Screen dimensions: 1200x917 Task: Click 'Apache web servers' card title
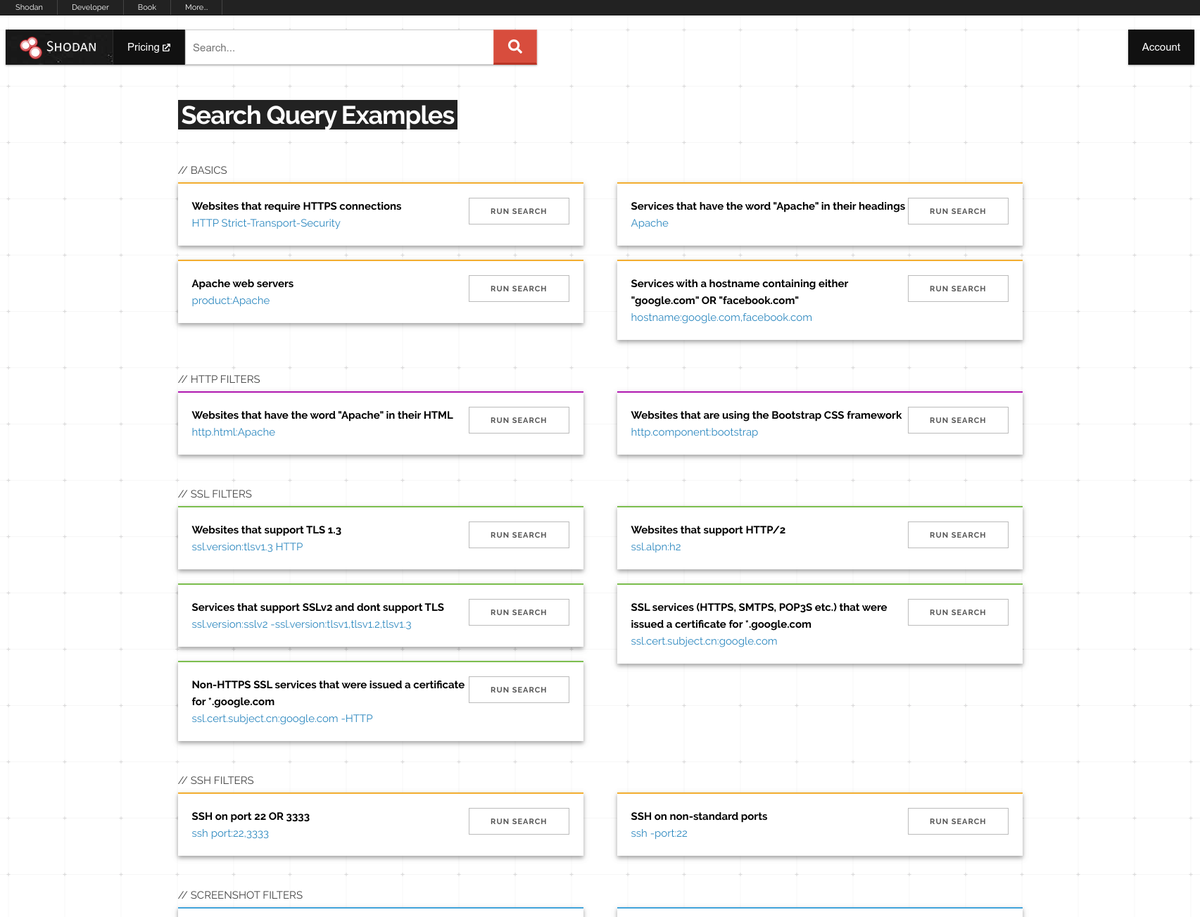point(243,283)
